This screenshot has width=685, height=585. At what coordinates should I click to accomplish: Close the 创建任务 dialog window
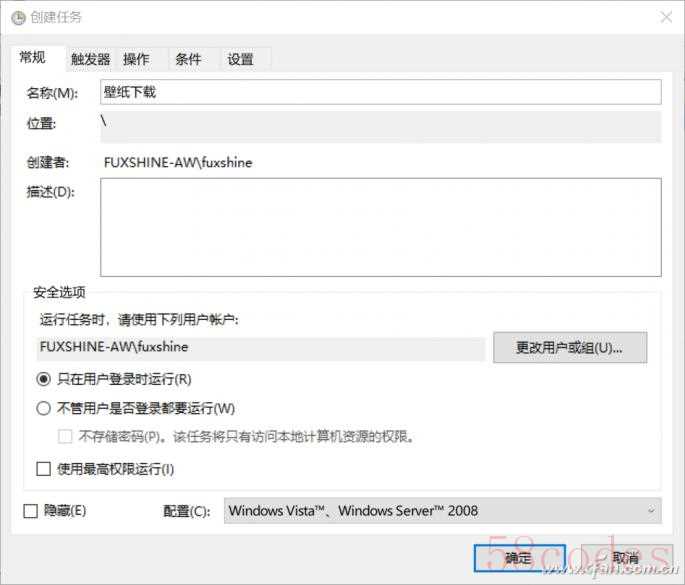[x=666, y=17]
